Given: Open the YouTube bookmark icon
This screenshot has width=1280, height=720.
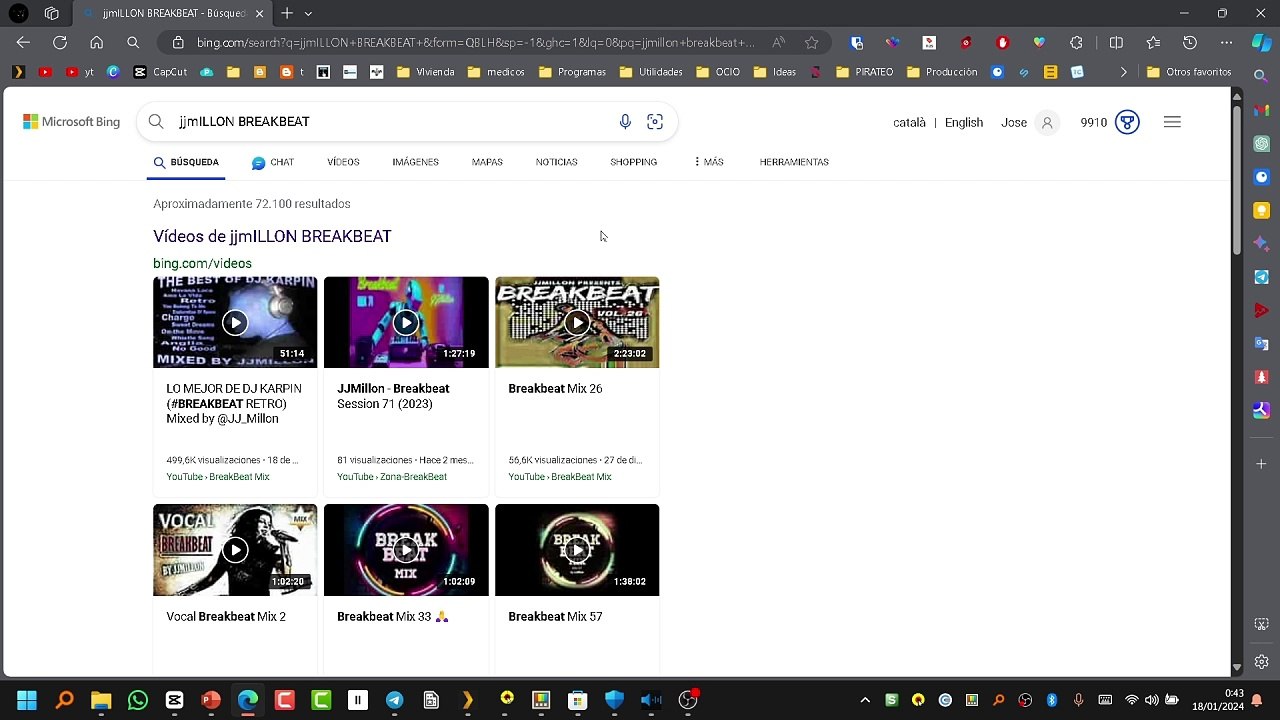Looking at the screenshot, I should pos(45,72).
